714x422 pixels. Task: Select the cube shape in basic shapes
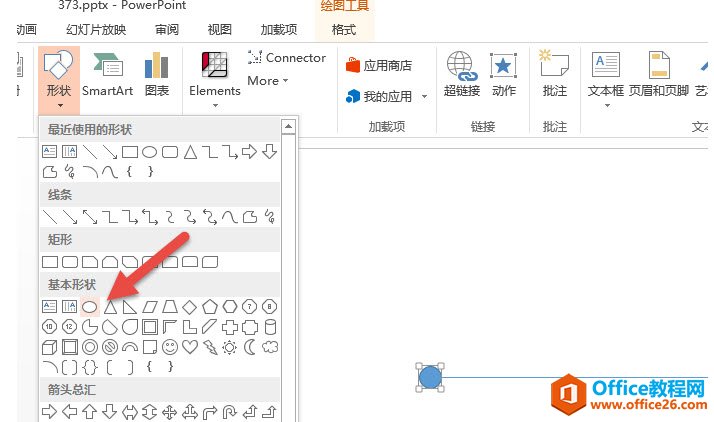(50, 347)
